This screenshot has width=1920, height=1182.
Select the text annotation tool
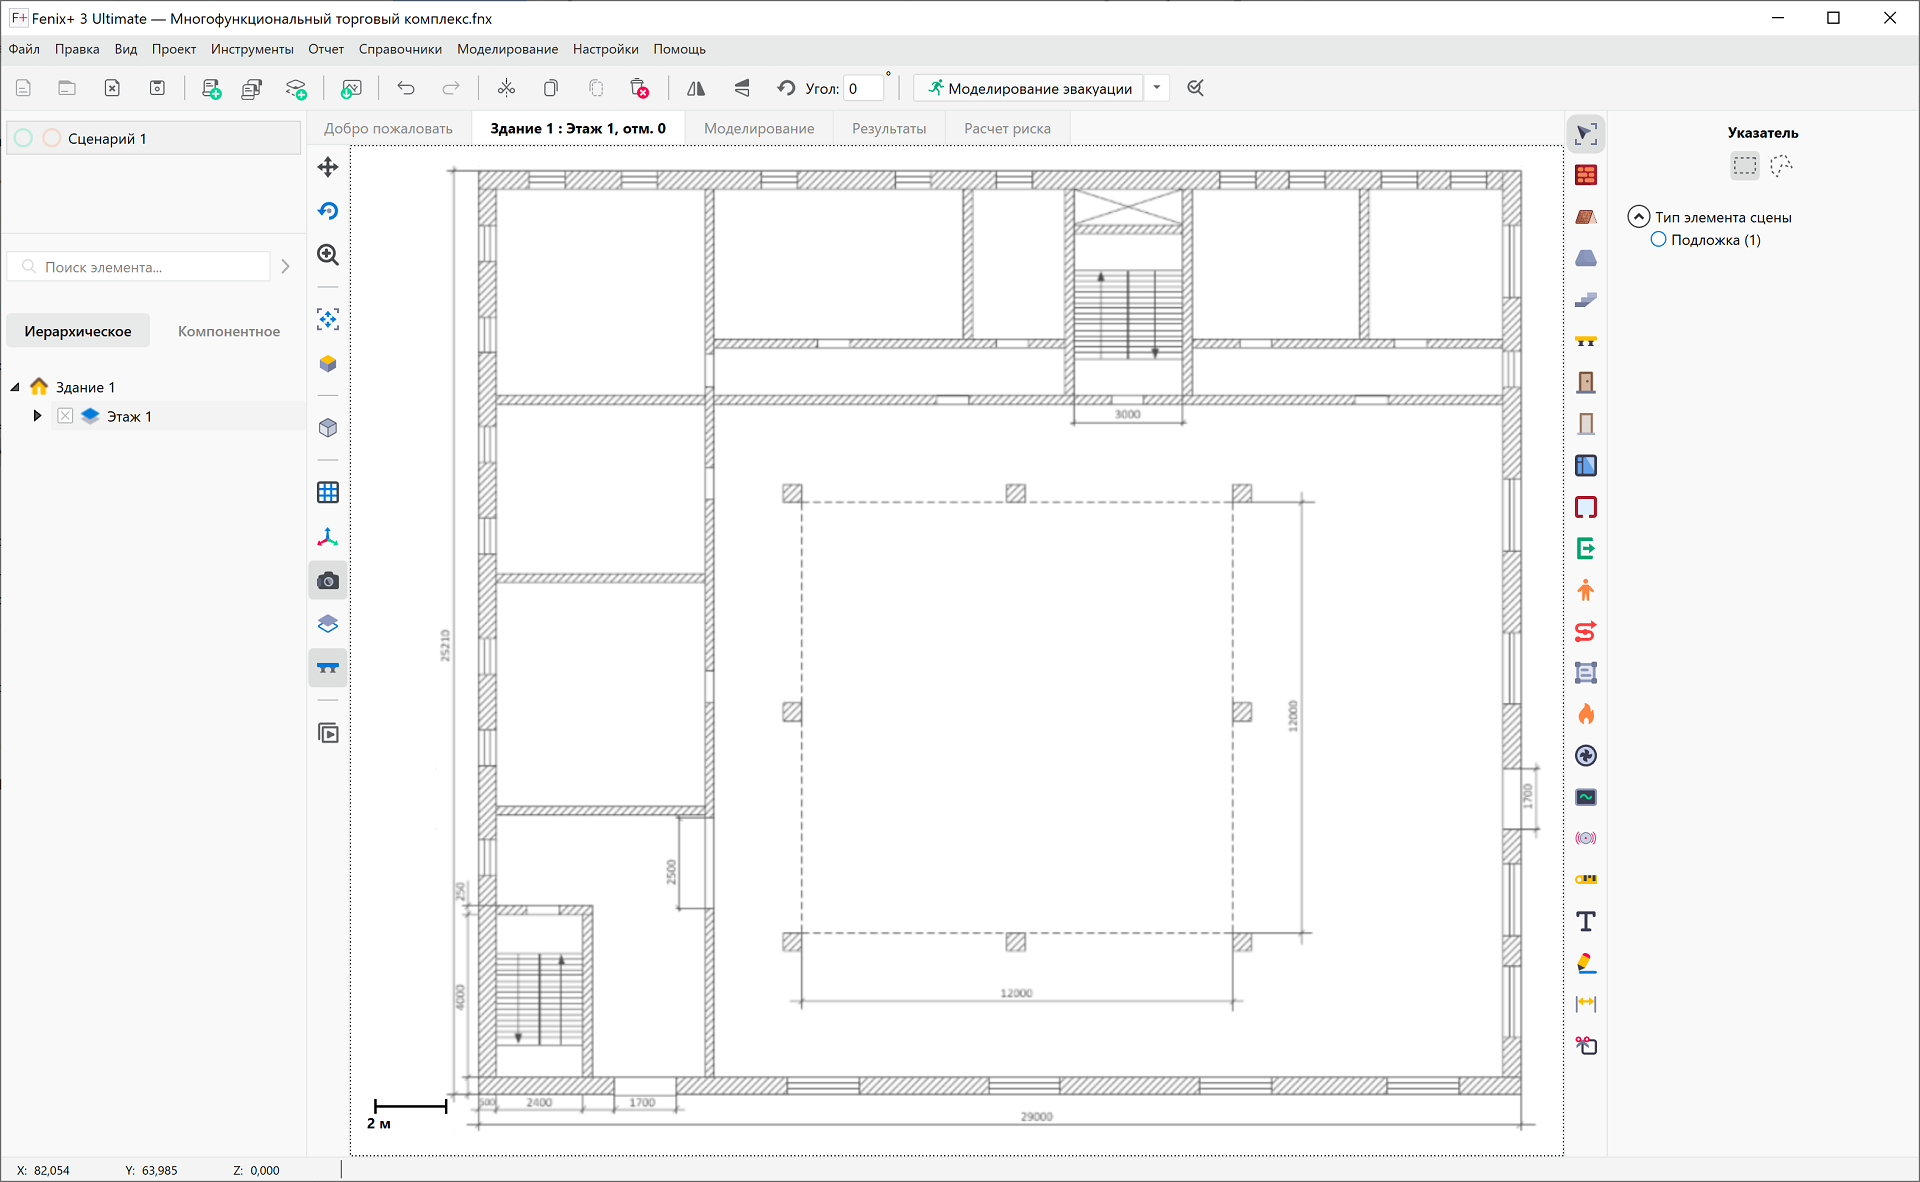point(1586,921)
